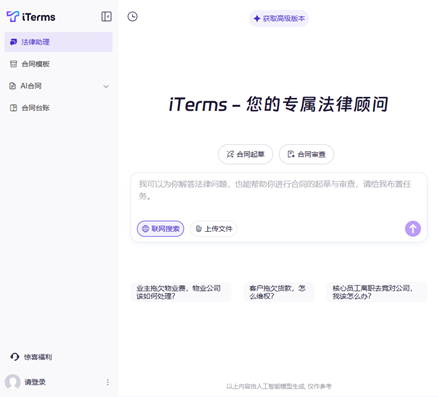Click 请登录 to log in
Screen dimensions: 439x397
coord(35,382)
